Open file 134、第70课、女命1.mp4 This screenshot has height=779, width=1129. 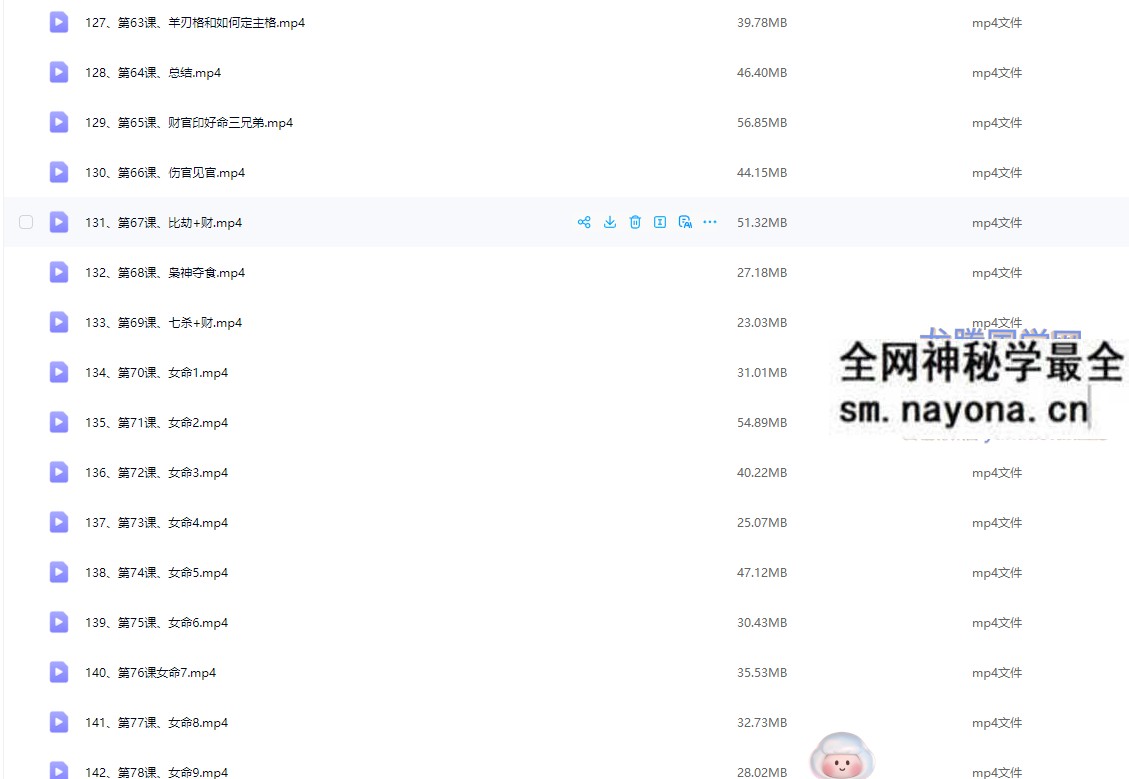pos(156,372)
